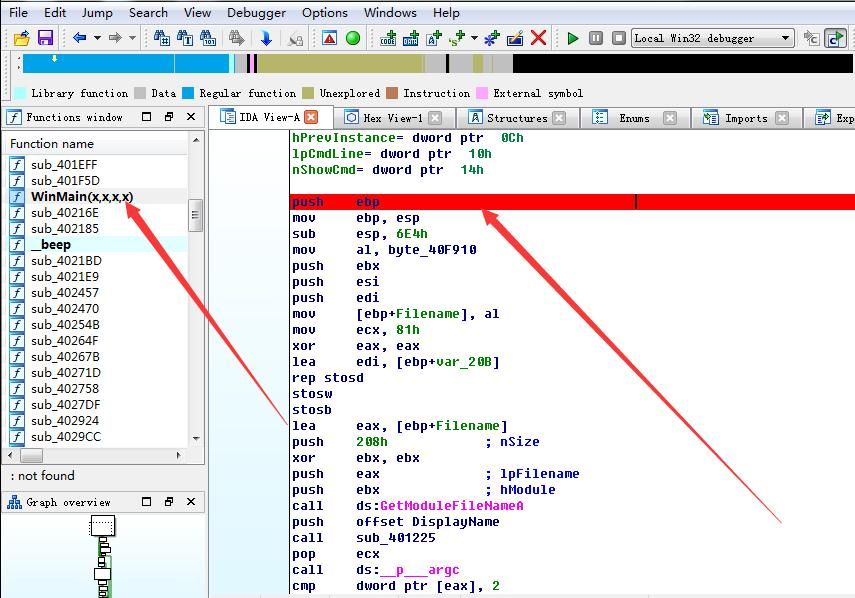
Task: Open the Windows menu
Action: point(390,13)
